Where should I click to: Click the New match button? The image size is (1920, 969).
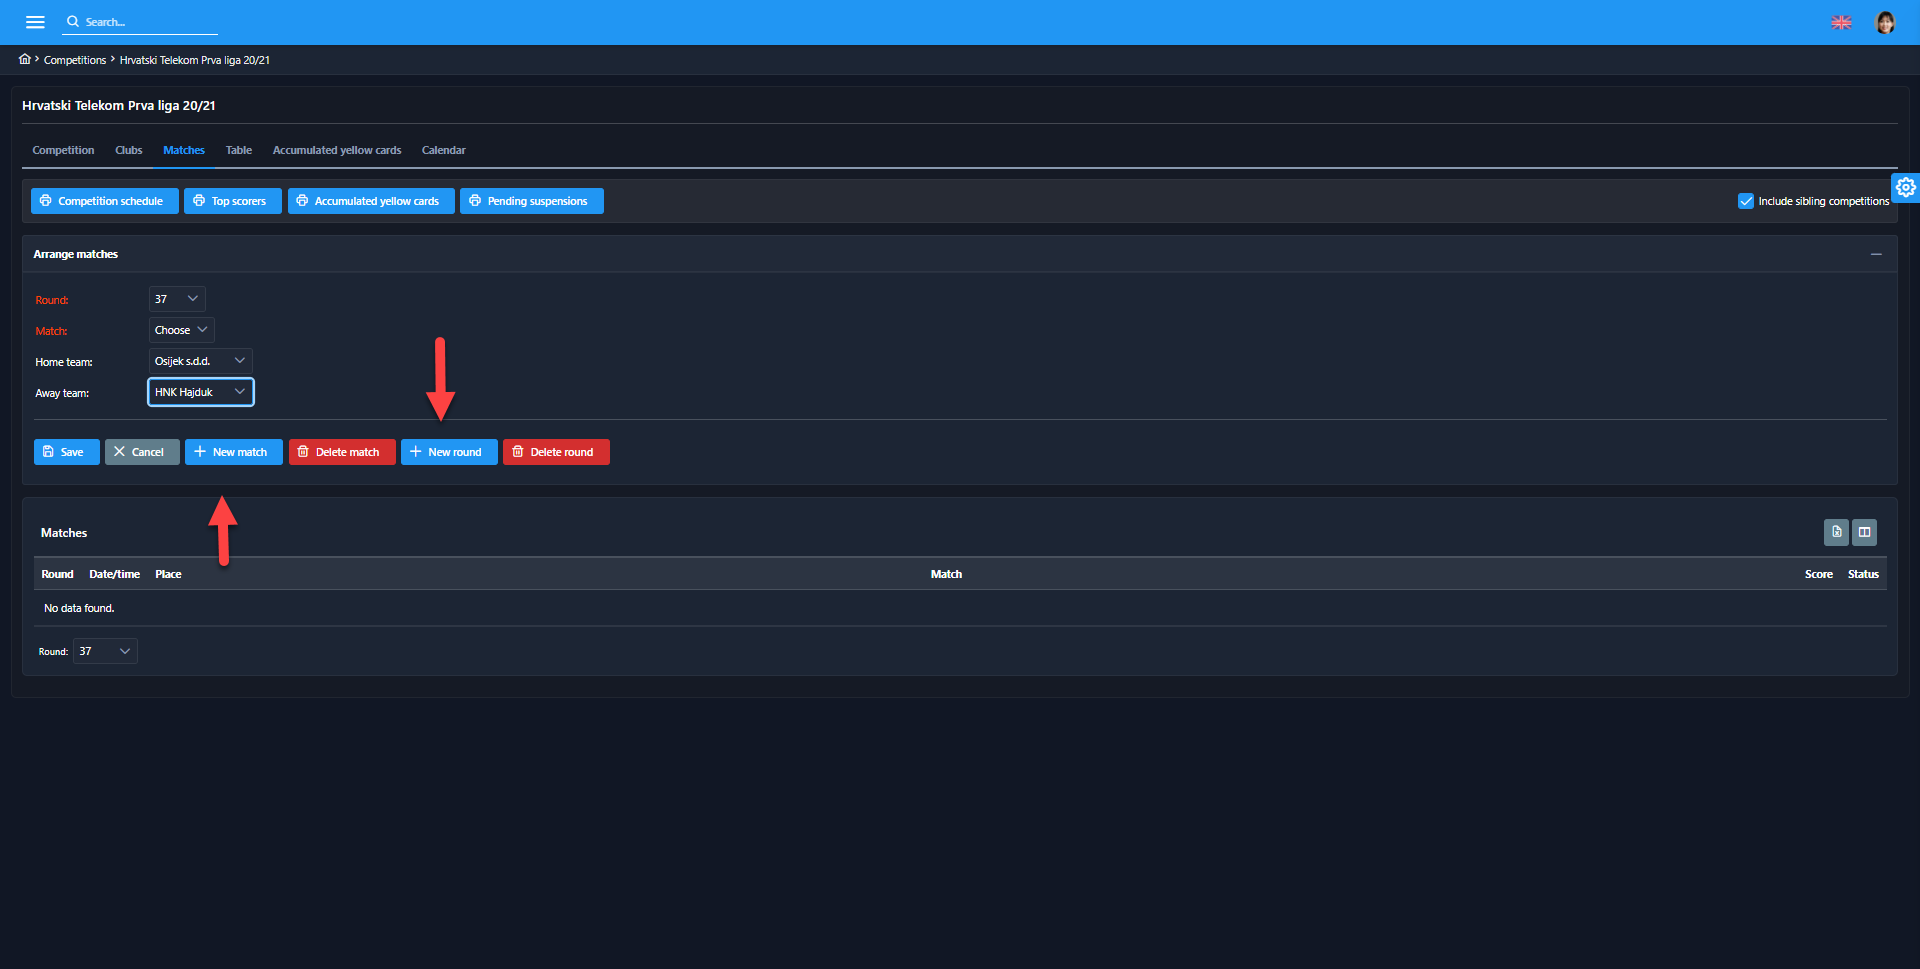coord(233,452)
